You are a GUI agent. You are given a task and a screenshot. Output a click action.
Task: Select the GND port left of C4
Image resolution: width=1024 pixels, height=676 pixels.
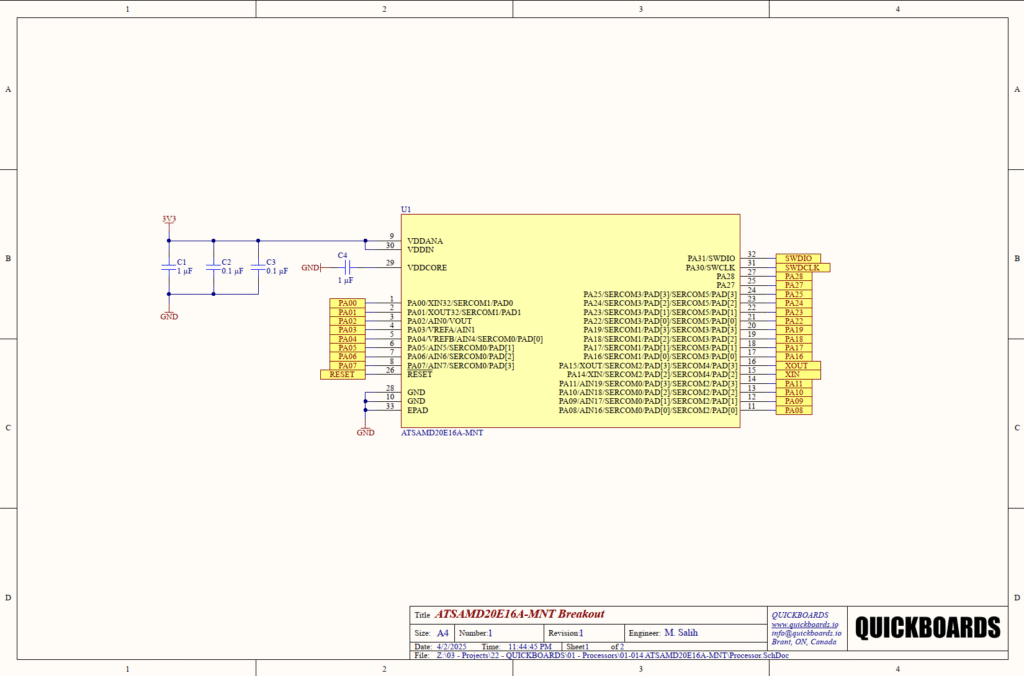[x=311, y=268]
